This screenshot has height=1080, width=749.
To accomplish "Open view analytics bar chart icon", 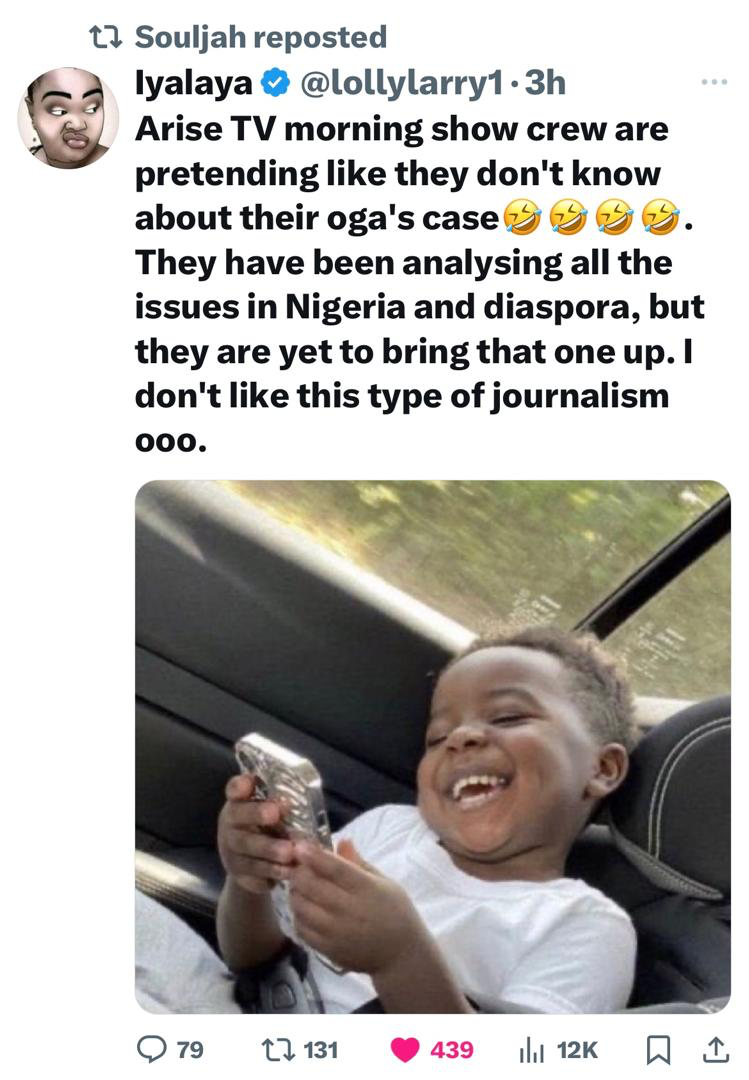I will pos(531,1050).
